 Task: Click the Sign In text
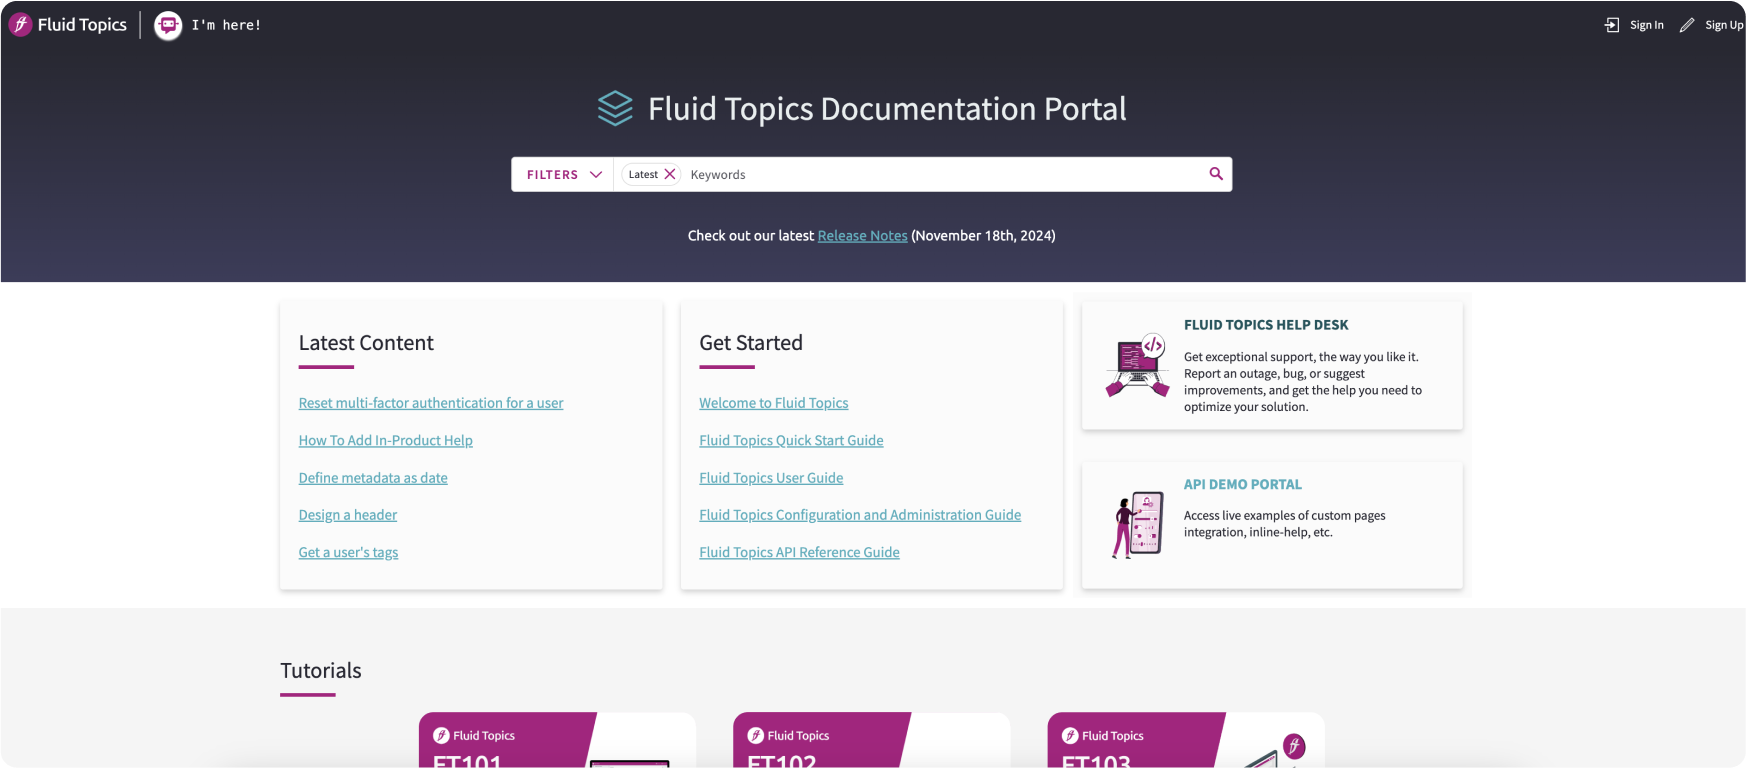(x=1647, y=25)
